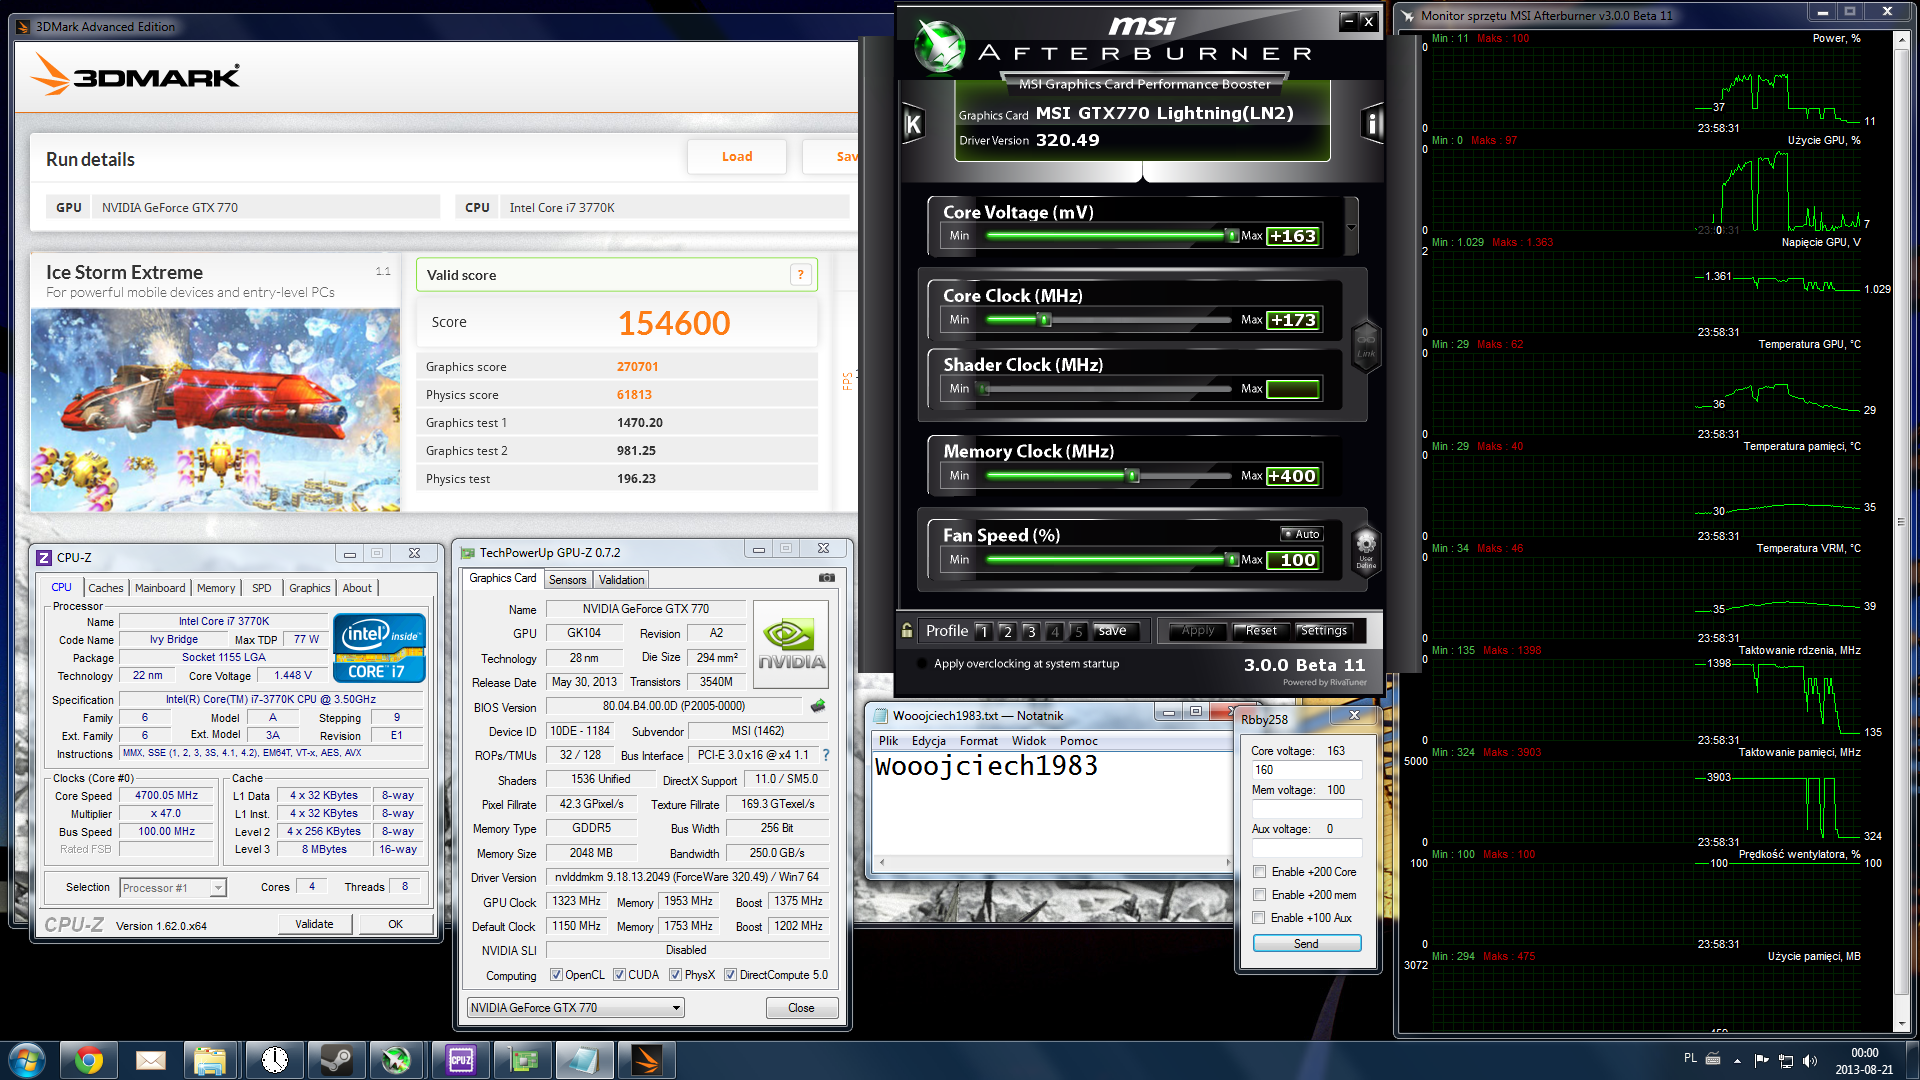1920x1080 pixels.
Task: Switch to the Sensors tab in GPU-Z
Action: 567,580
